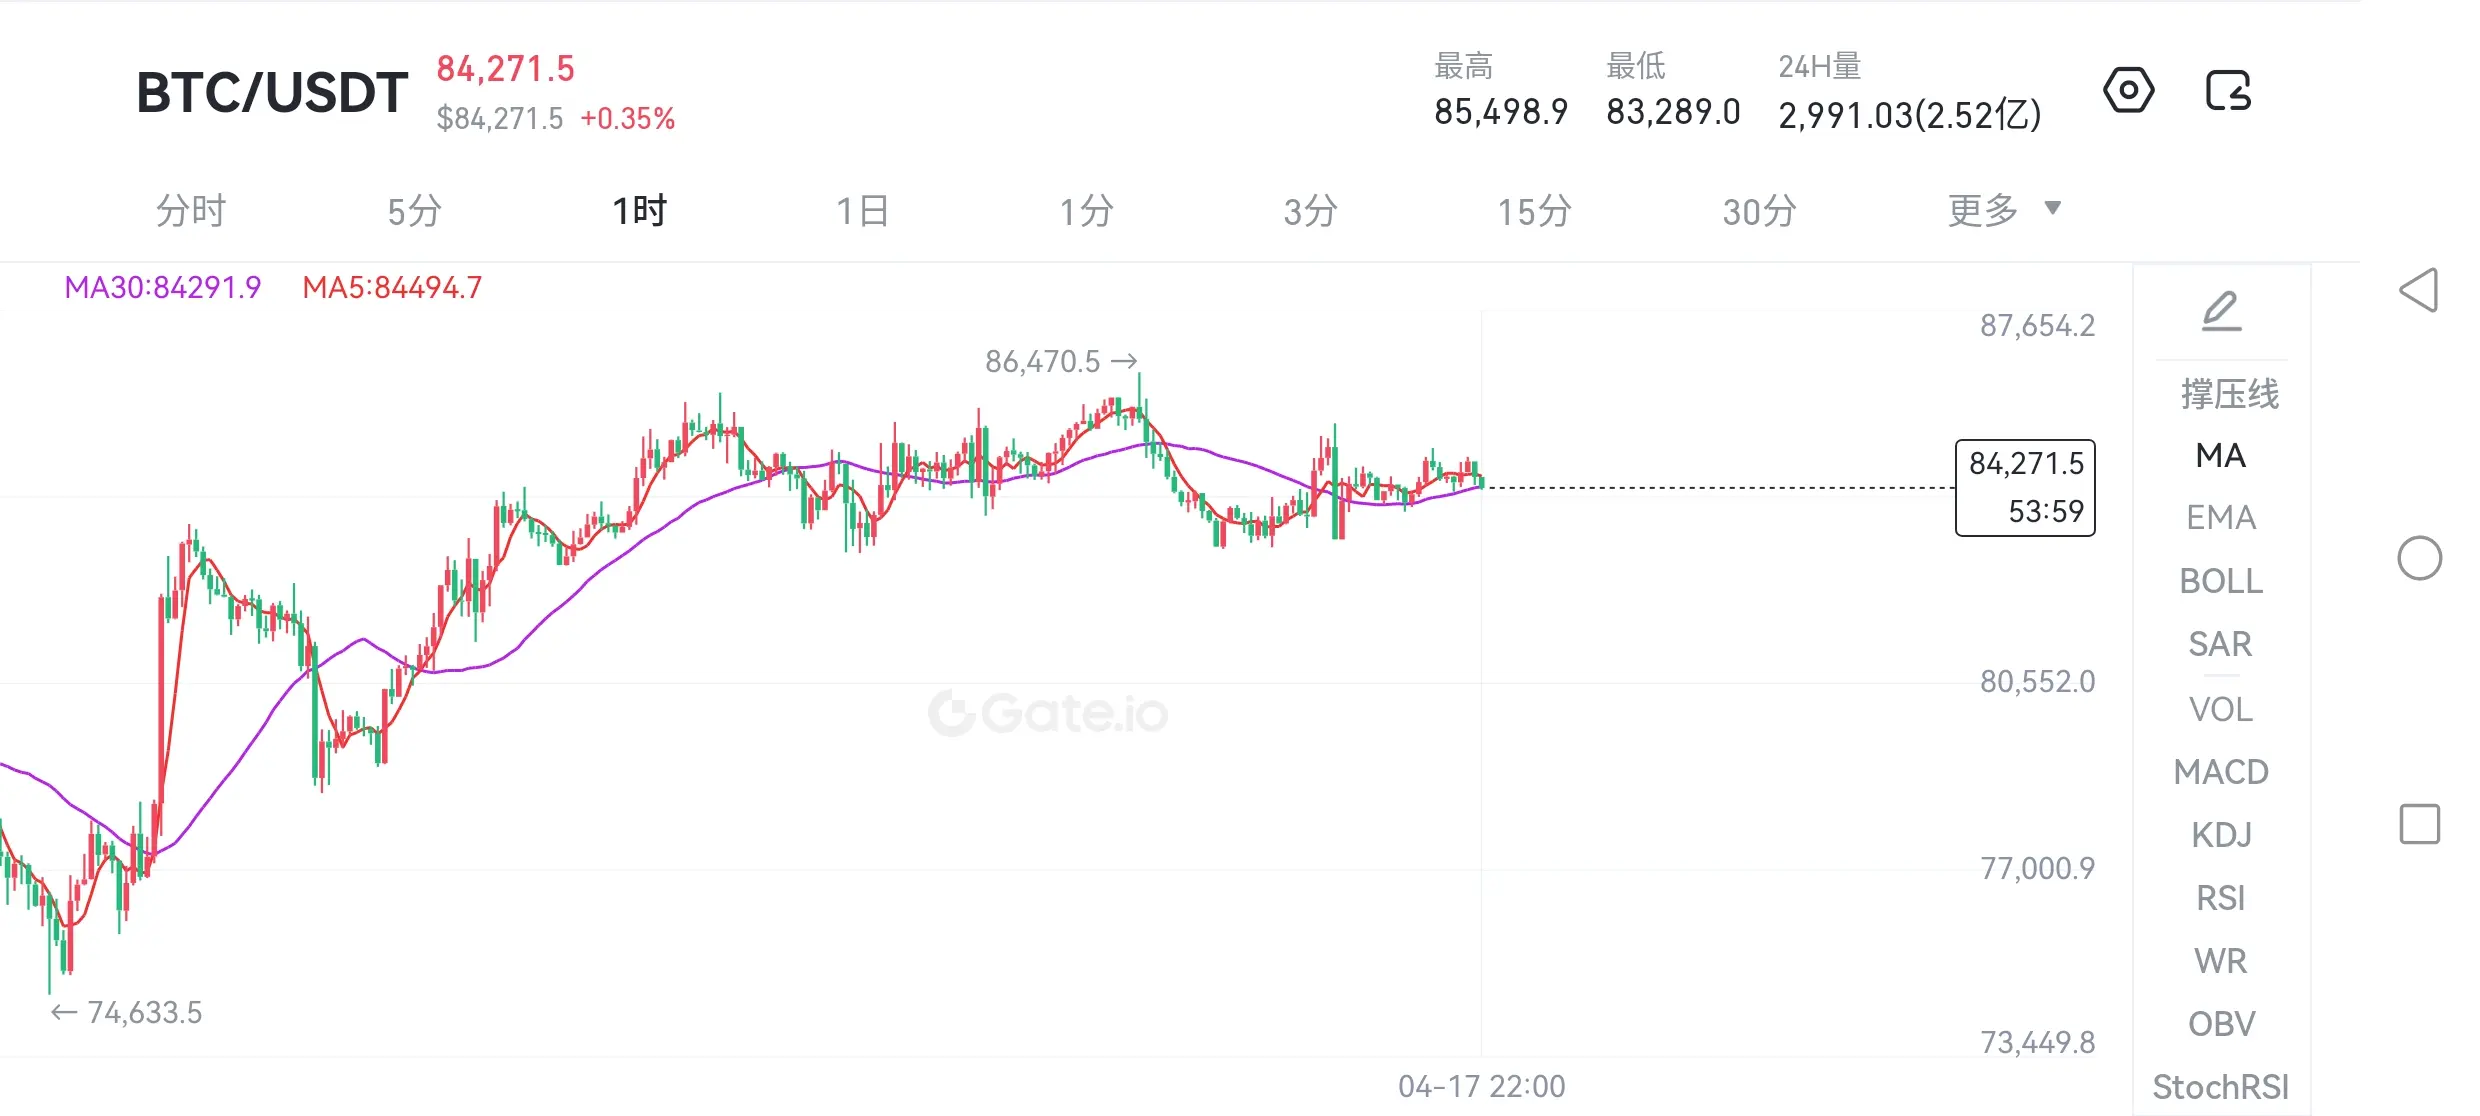Enable the BOLL indicator
Image resolution: width=2480 pixels, height=1116 pixels.
pyautogui.click(x=2221, y=581)
